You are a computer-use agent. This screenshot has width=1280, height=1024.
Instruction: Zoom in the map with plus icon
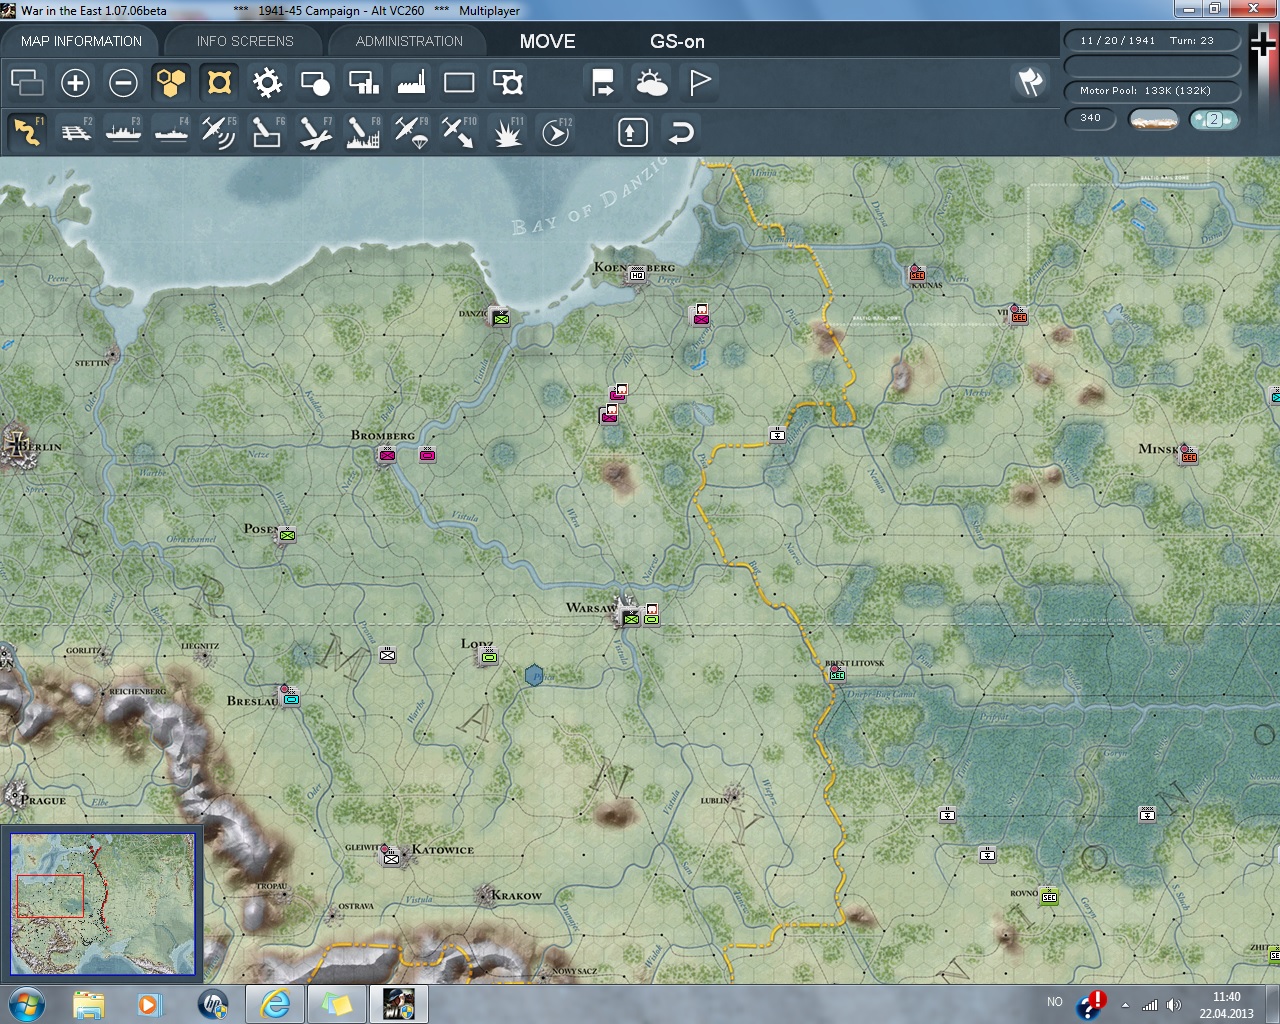tap(75, 82)
